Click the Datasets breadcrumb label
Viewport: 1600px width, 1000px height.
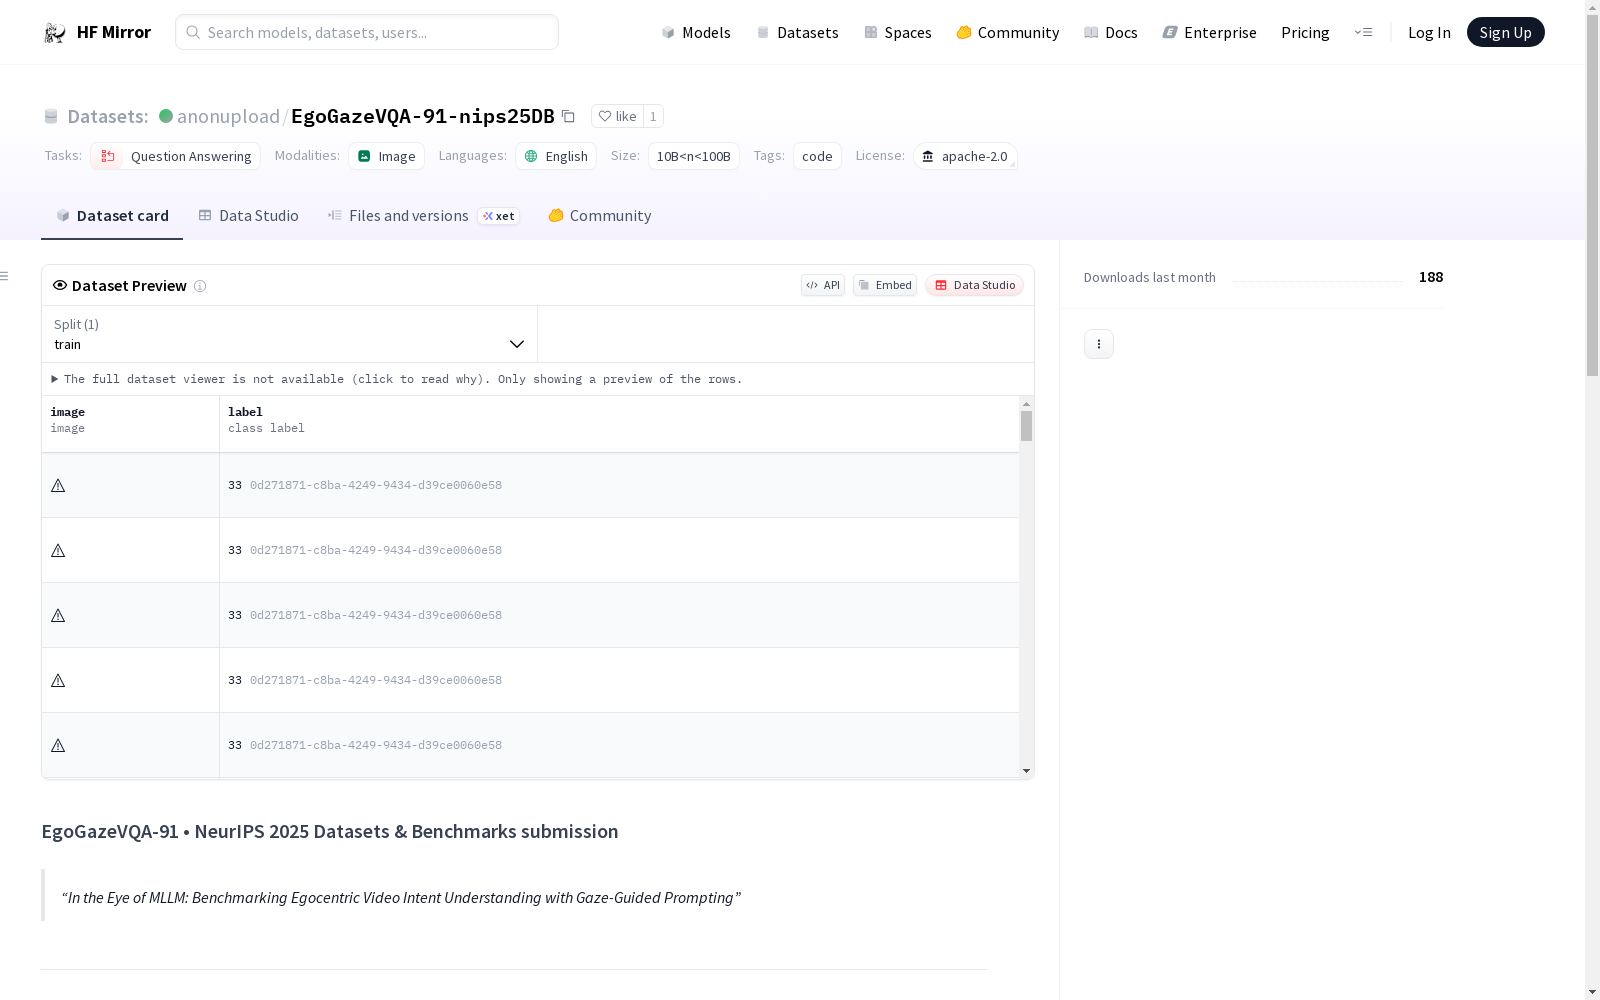click(107, 116)
